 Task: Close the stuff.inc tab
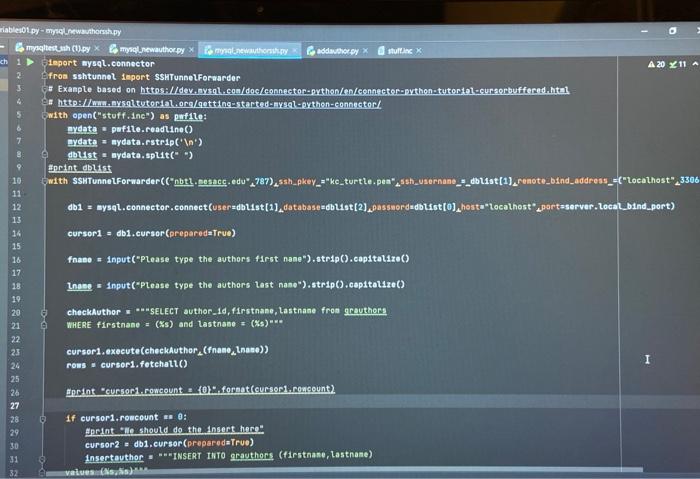point(419,51)
